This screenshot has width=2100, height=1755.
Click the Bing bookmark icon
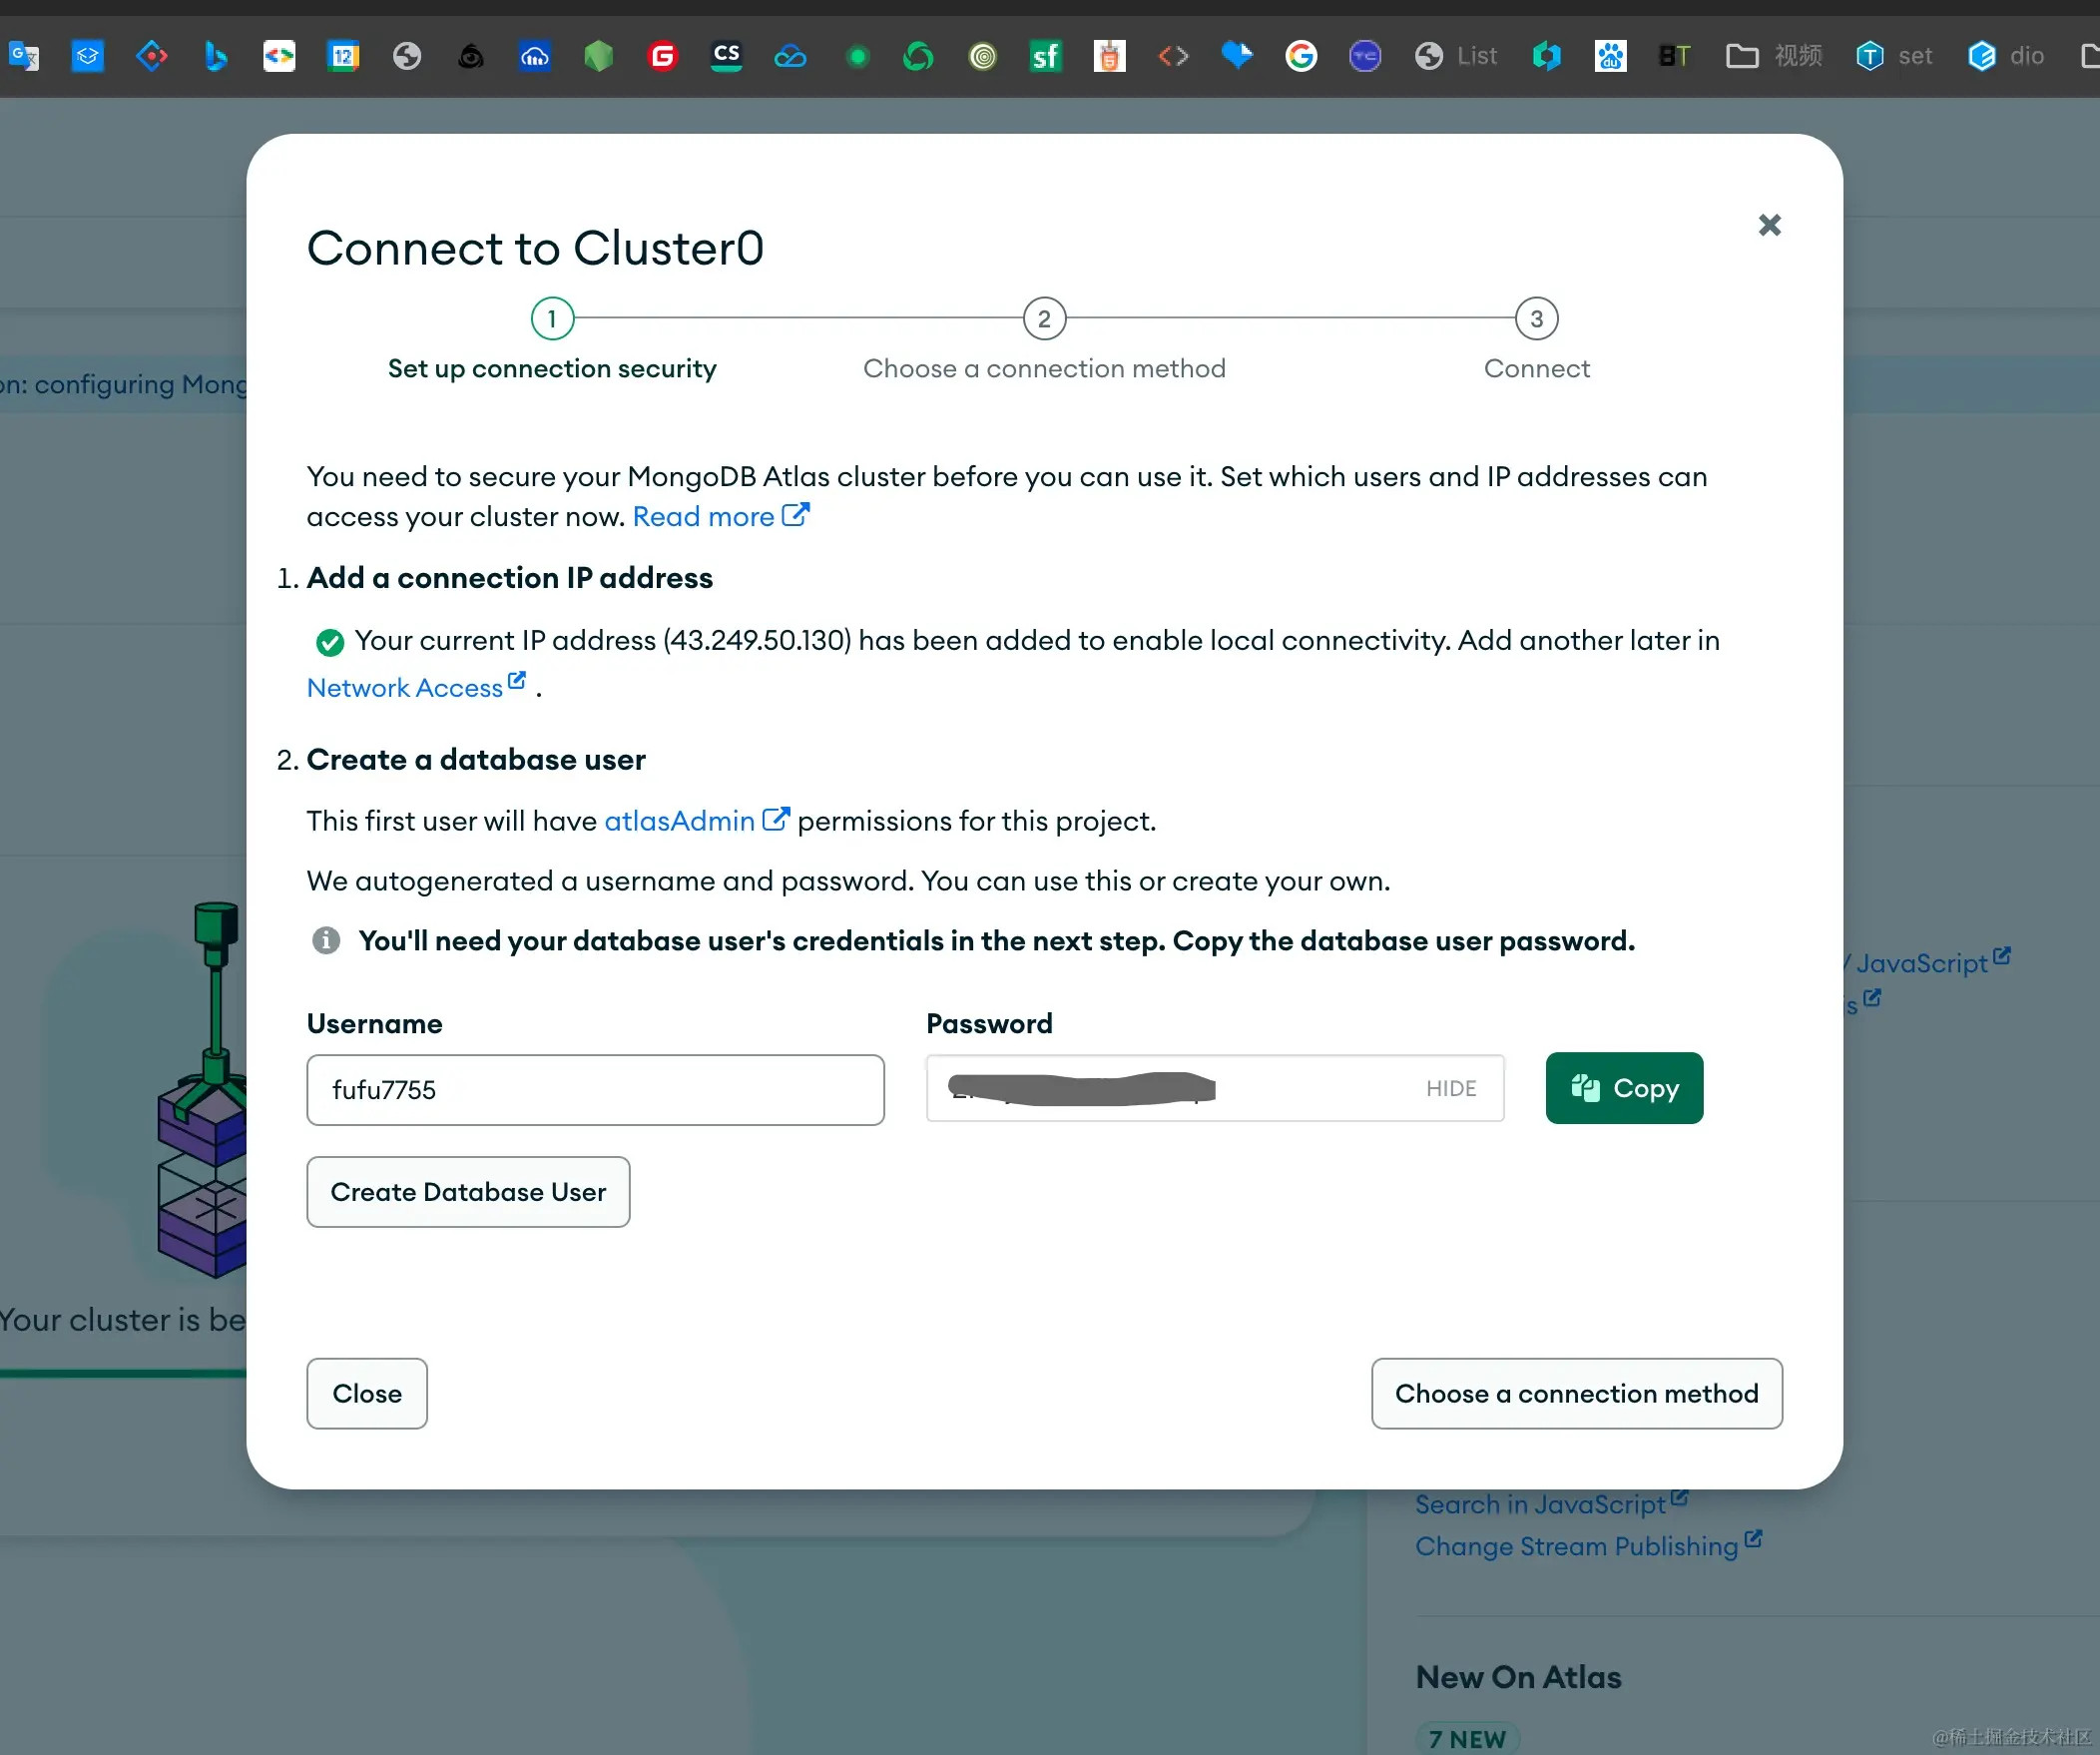215,56
